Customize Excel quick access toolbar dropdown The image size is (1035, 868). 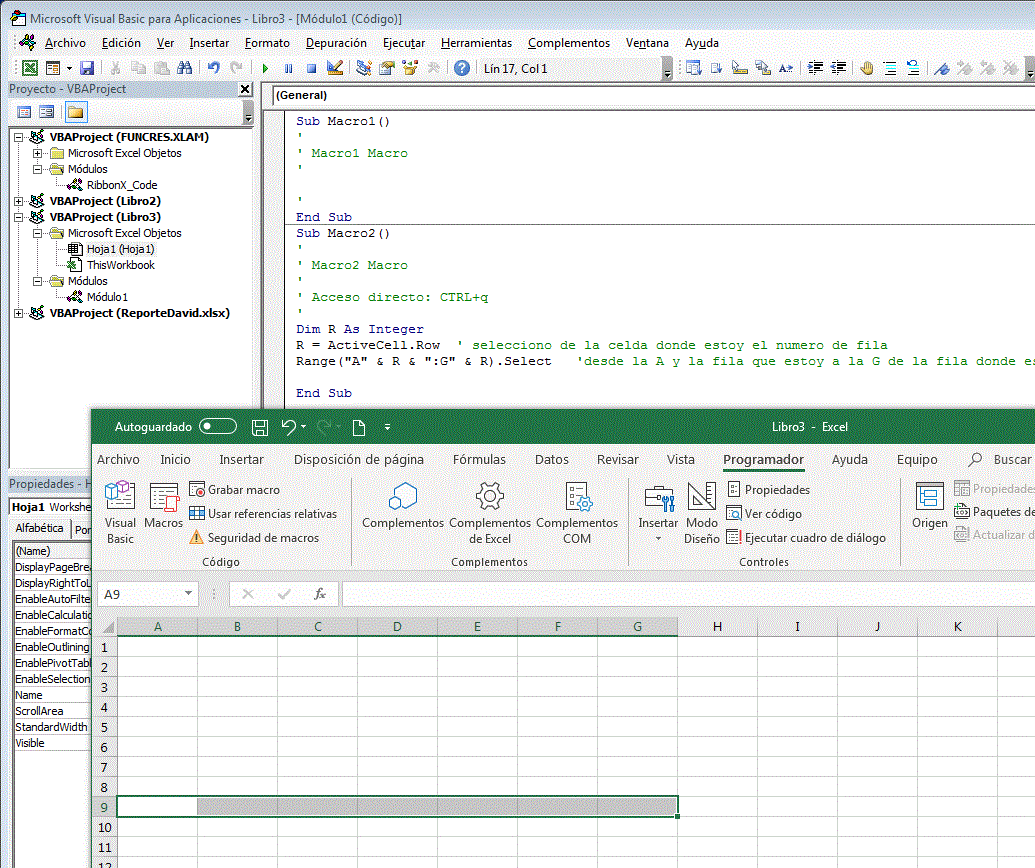387,427
